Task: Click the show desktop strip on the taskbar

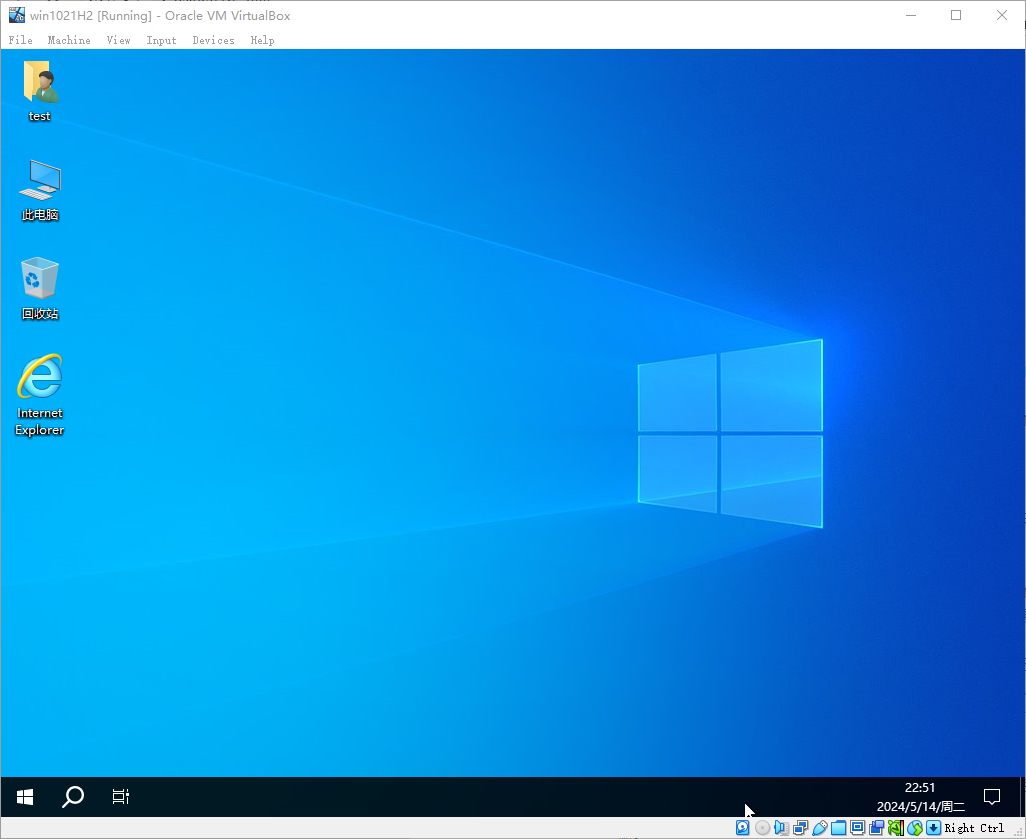Action: pos(1022,797)
